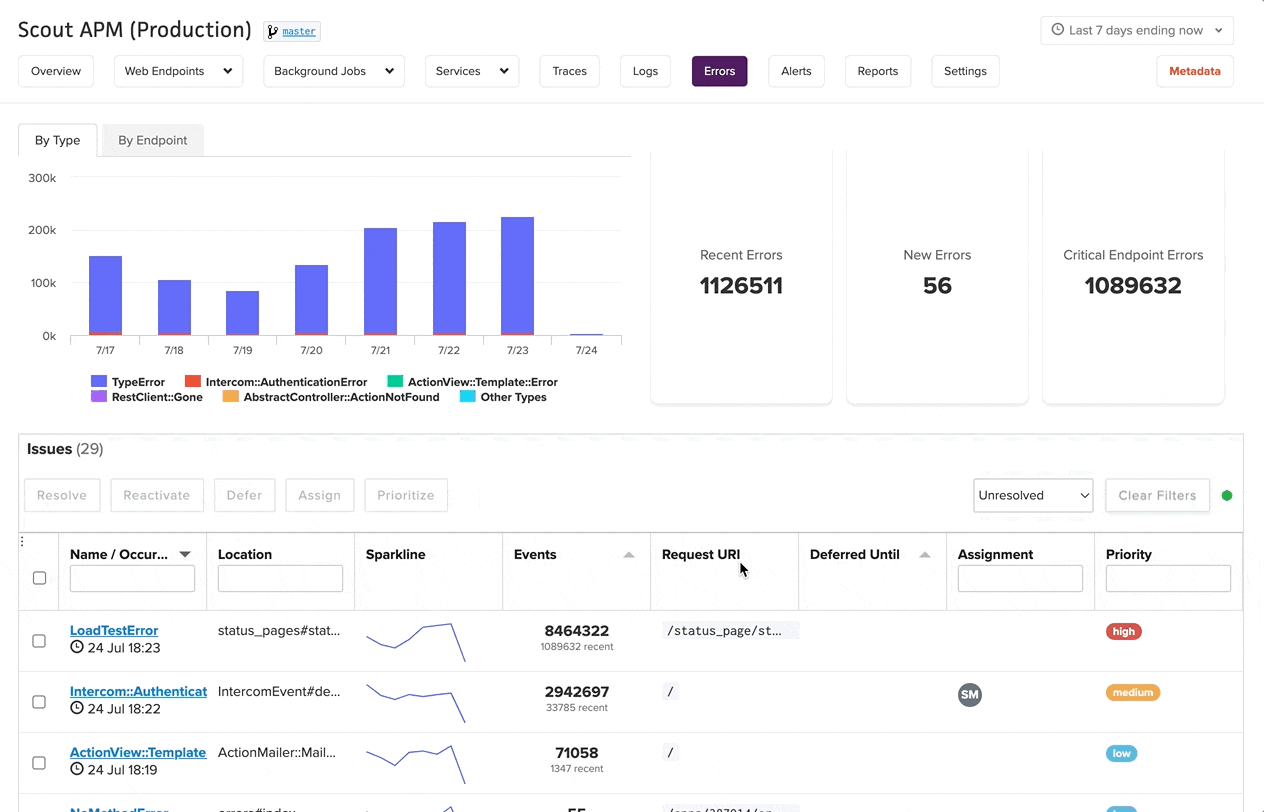The height and width of the screenshot is (812, 1264).
Task: Click the medium priority badge
Action: coord(1133,692)
